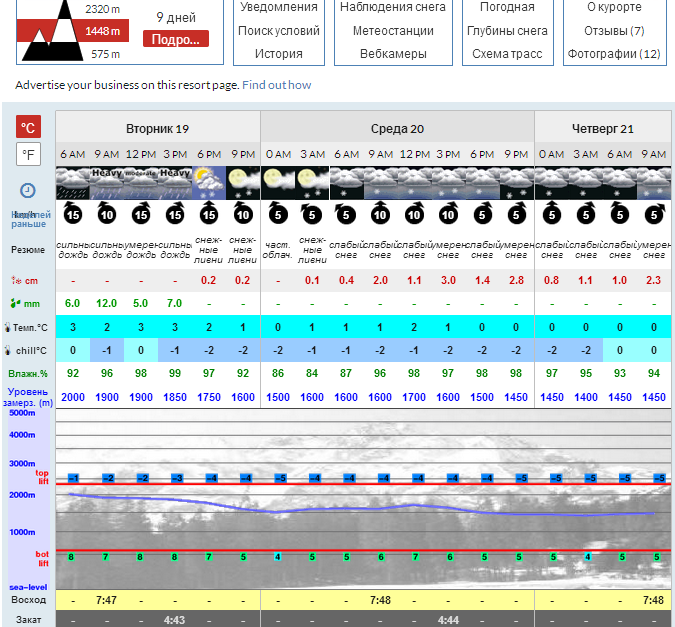This screenshot has height=627, width=675.
Task: Click Thursday 9 AM moderate snow icon
Action: 654,183
